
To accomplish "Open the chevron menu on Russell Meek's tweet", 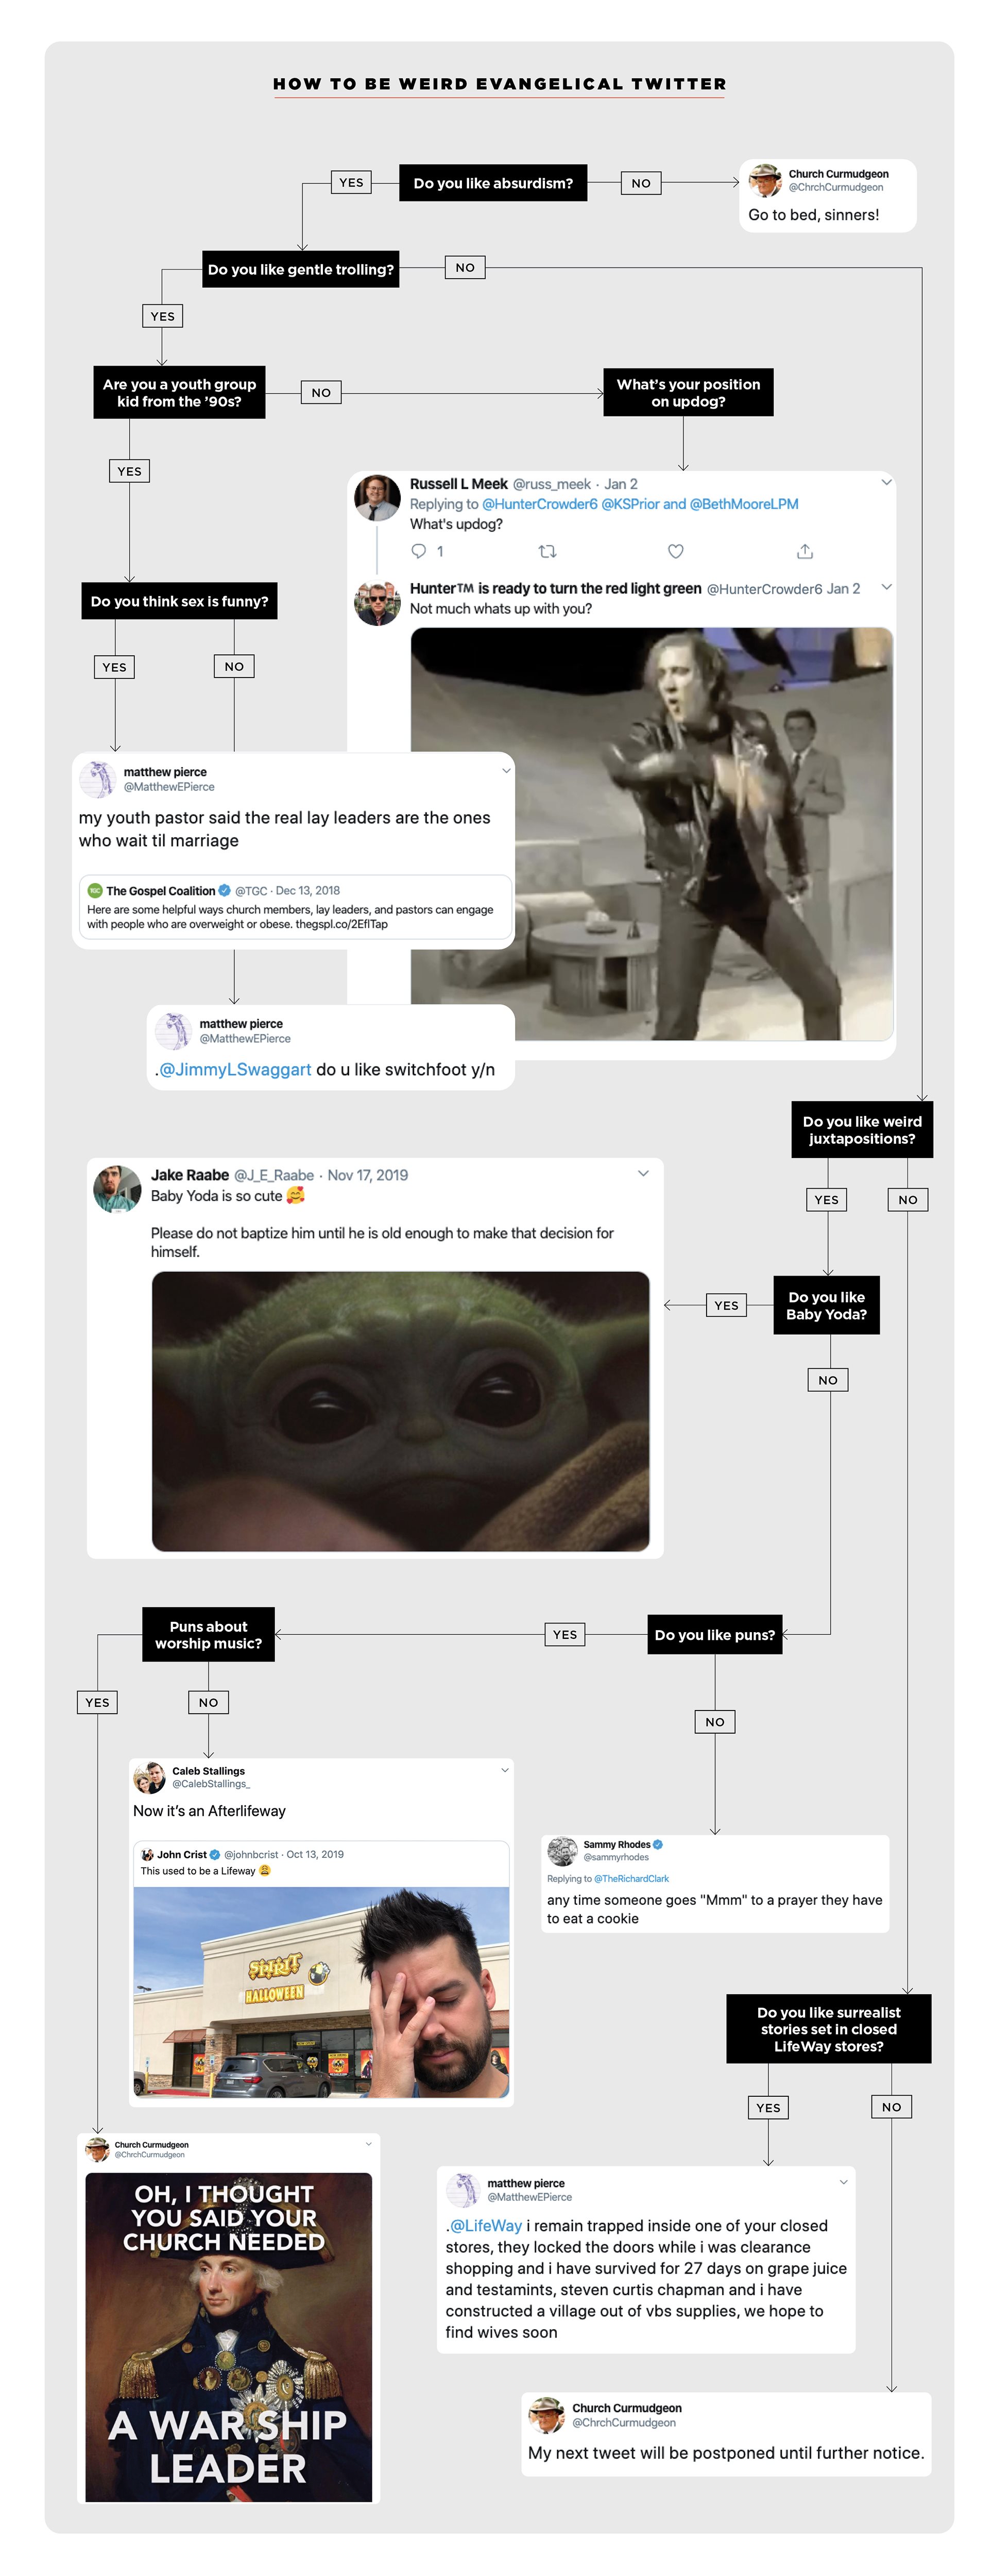I will click(886, 482).
